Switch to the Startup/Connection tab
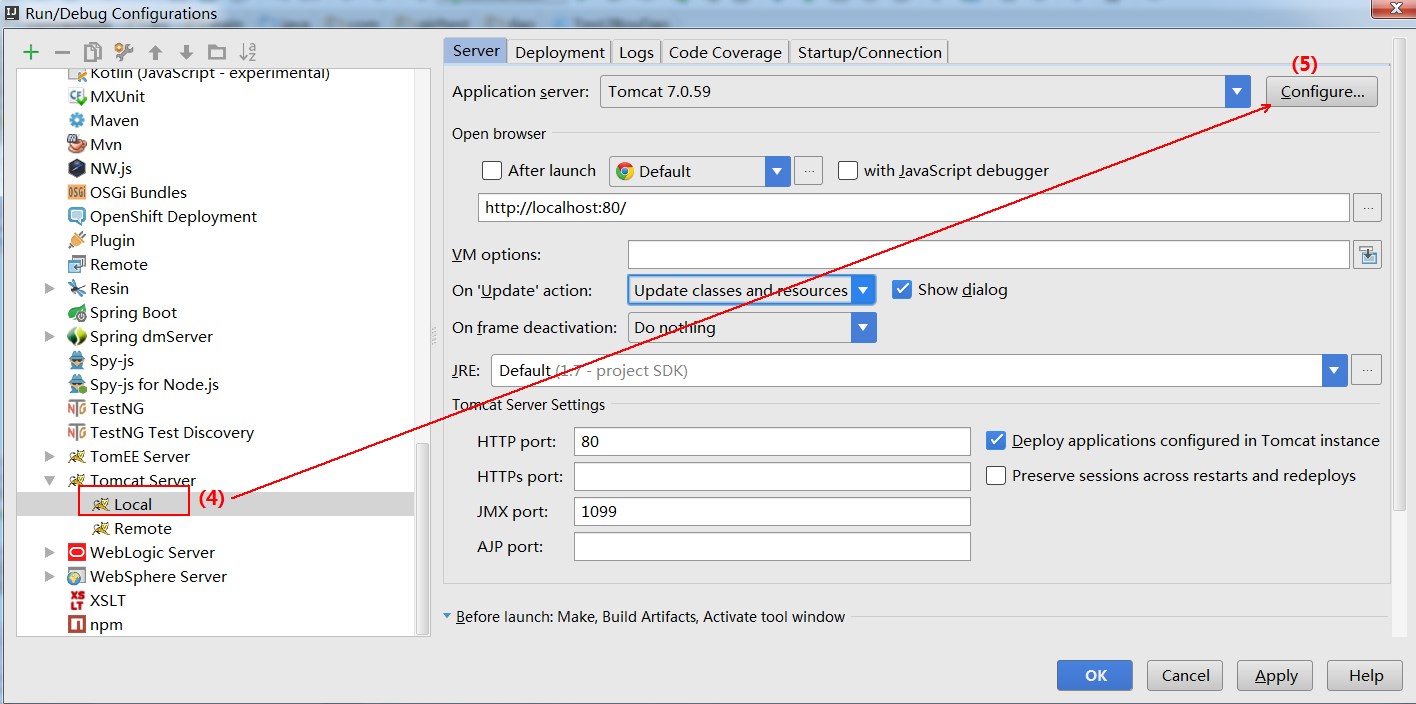The image size is (1416, 704). 869,52
